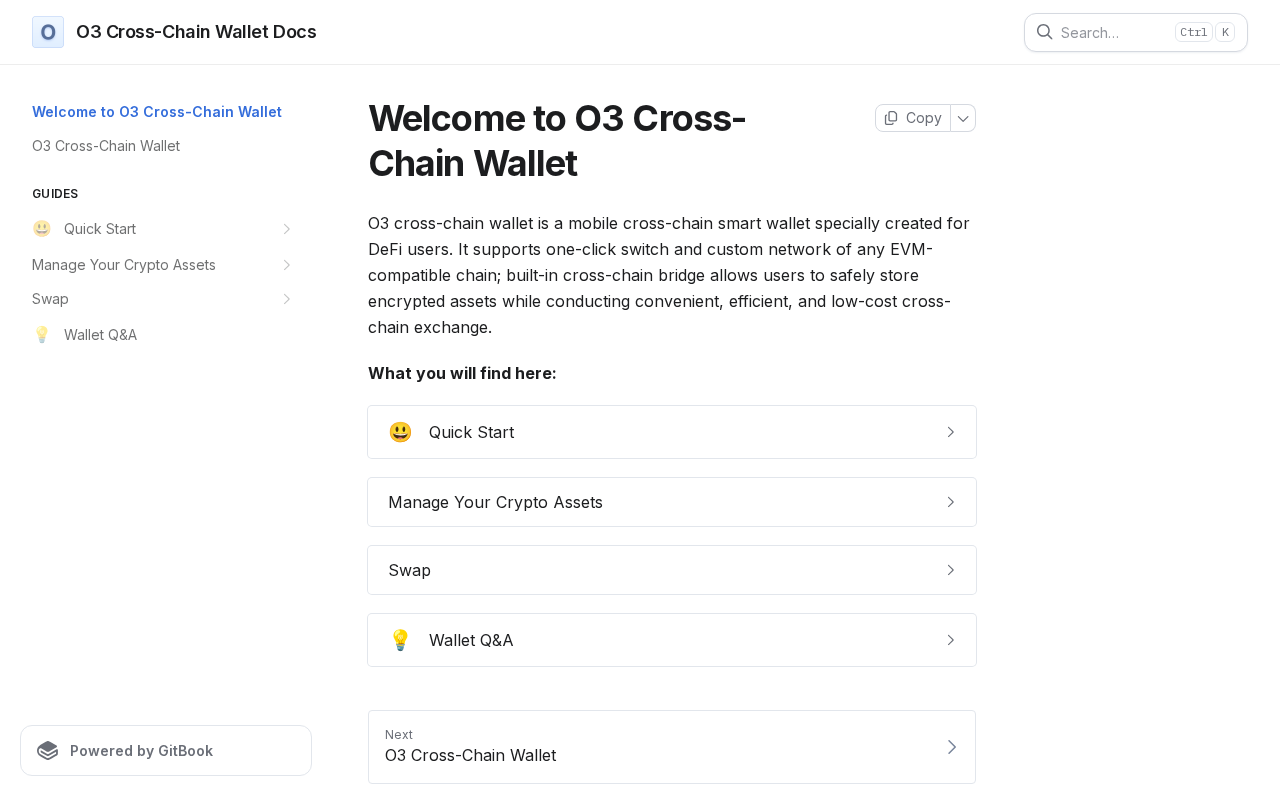Click the search magnifier icon
Image resolution: width=1280 pixels, height=800 pixels.
[x=1044, y=32]
